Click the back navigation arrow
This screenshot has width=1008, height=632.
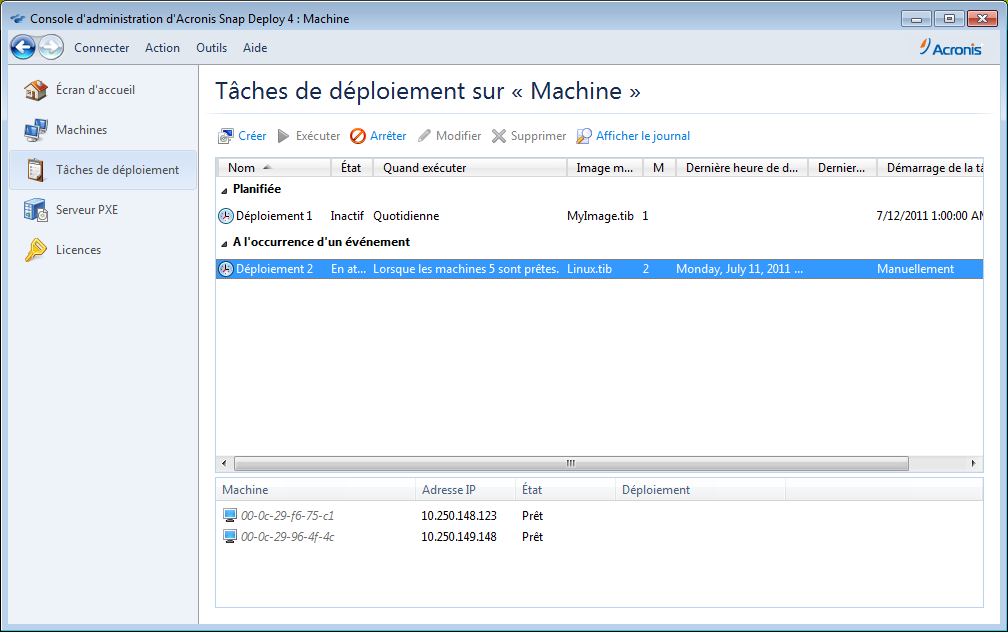22,47
